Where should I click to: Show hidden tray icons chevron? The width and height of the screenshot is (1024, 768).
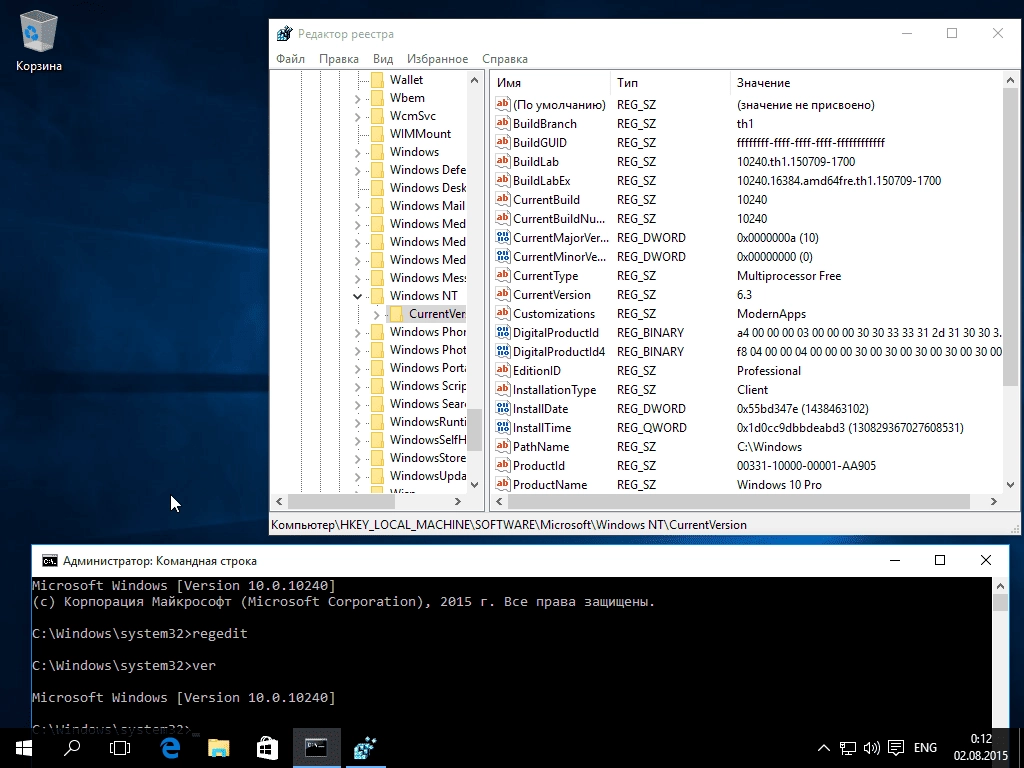coord(824,748)
